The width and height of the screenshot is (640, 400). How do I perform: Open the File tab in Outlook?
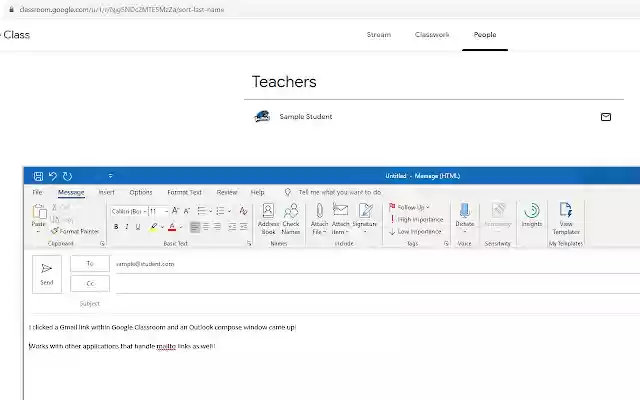[37, 192]
